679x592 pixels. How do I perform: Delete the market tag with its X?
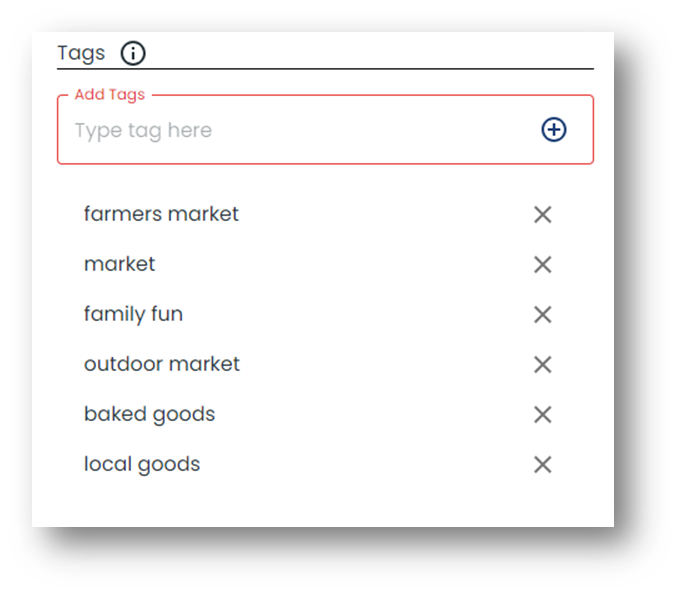coord(543,265)
